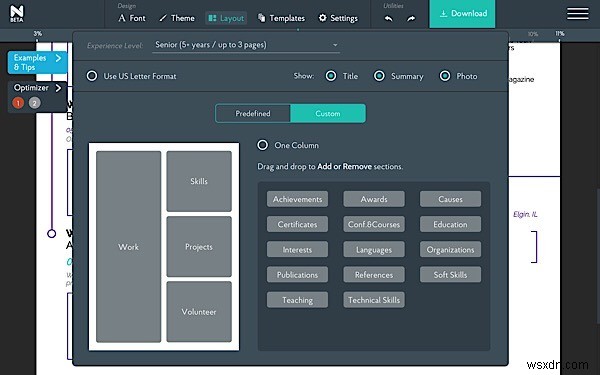Click the Teaching section chip
The height and width of the screenshot is (375, 600).
pos(297,300)
